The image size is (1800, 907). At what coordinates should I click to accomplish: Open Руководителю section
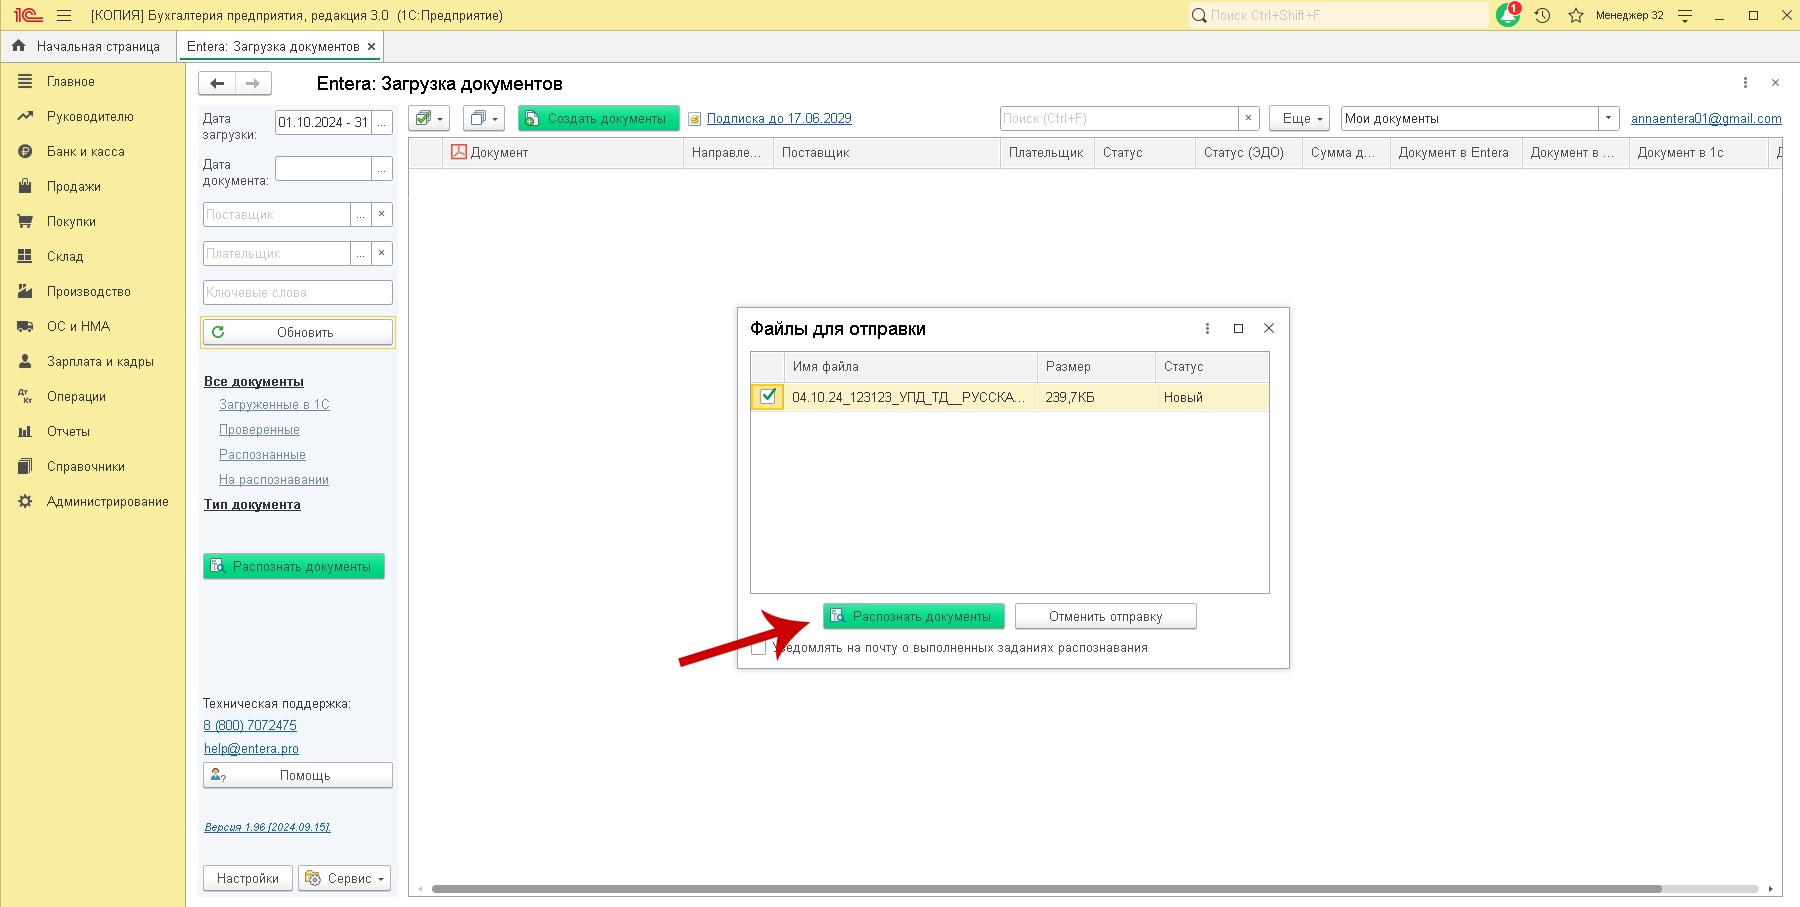(x=92, y=117)
